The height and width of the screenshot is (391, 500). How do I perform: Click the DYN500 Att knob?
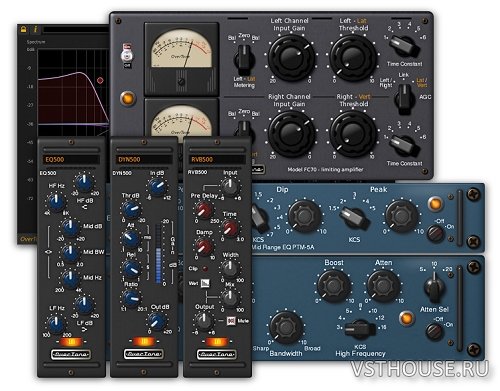point(130,239)
